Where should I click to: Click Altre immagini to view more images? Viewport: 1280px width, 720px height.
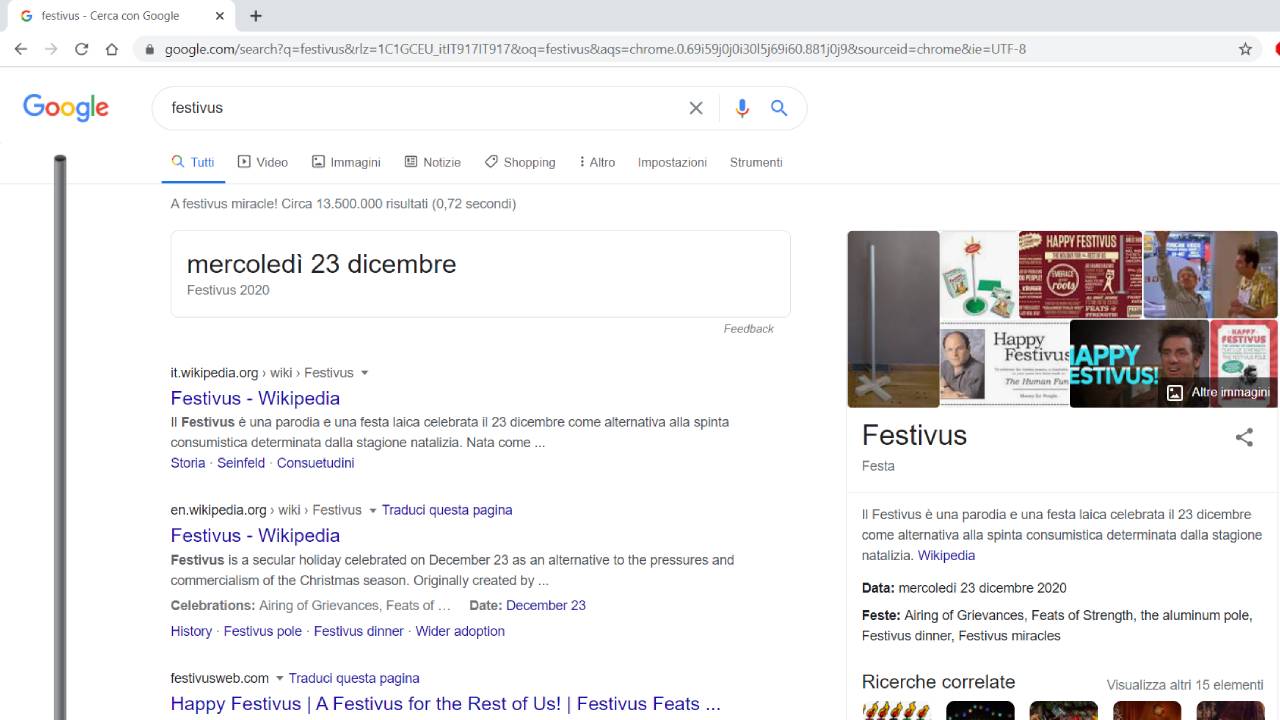[x=1219, y=392]
